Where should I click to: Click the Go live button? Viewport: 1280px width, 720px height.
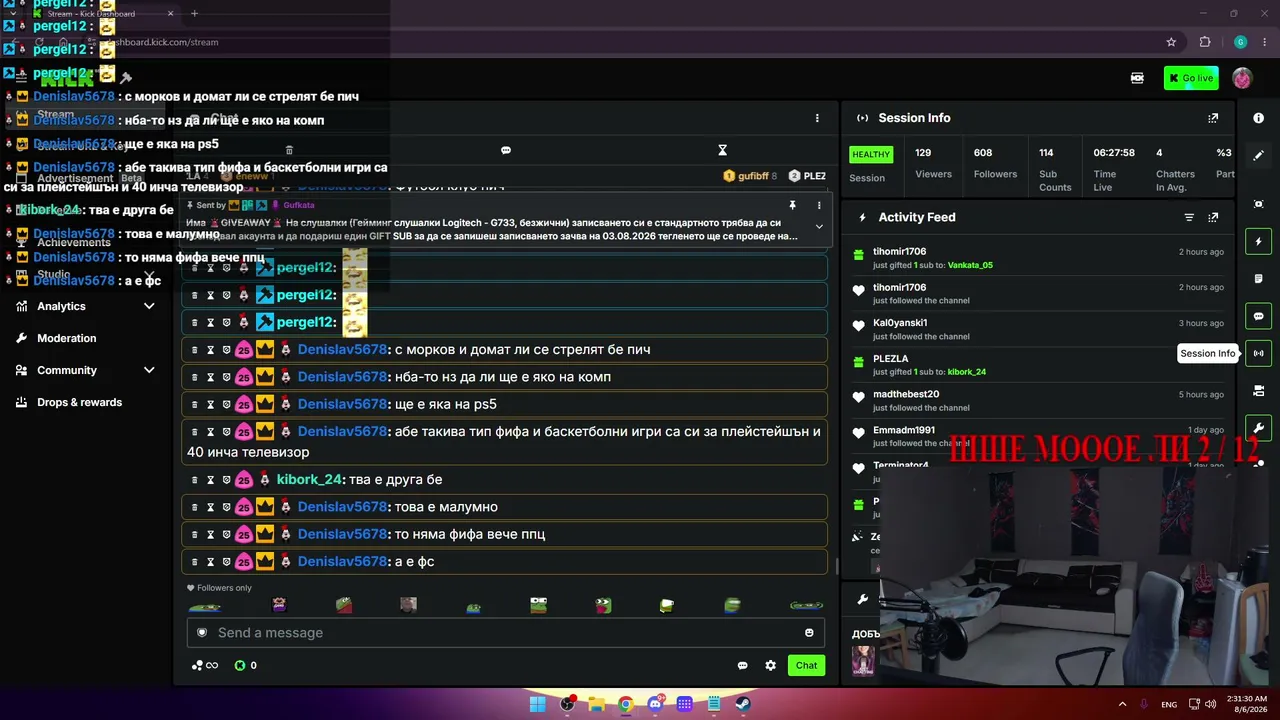click(1191, 78)
